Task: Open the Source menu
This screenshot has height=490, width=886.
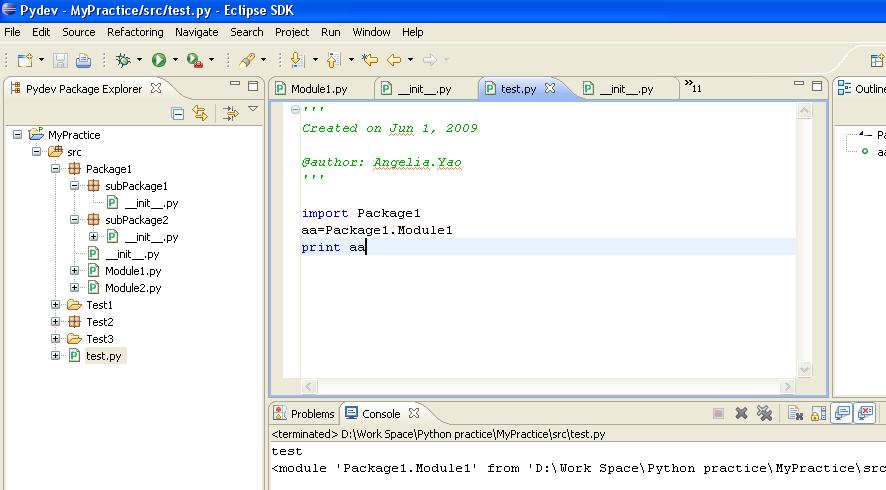Action: (79, 32)
